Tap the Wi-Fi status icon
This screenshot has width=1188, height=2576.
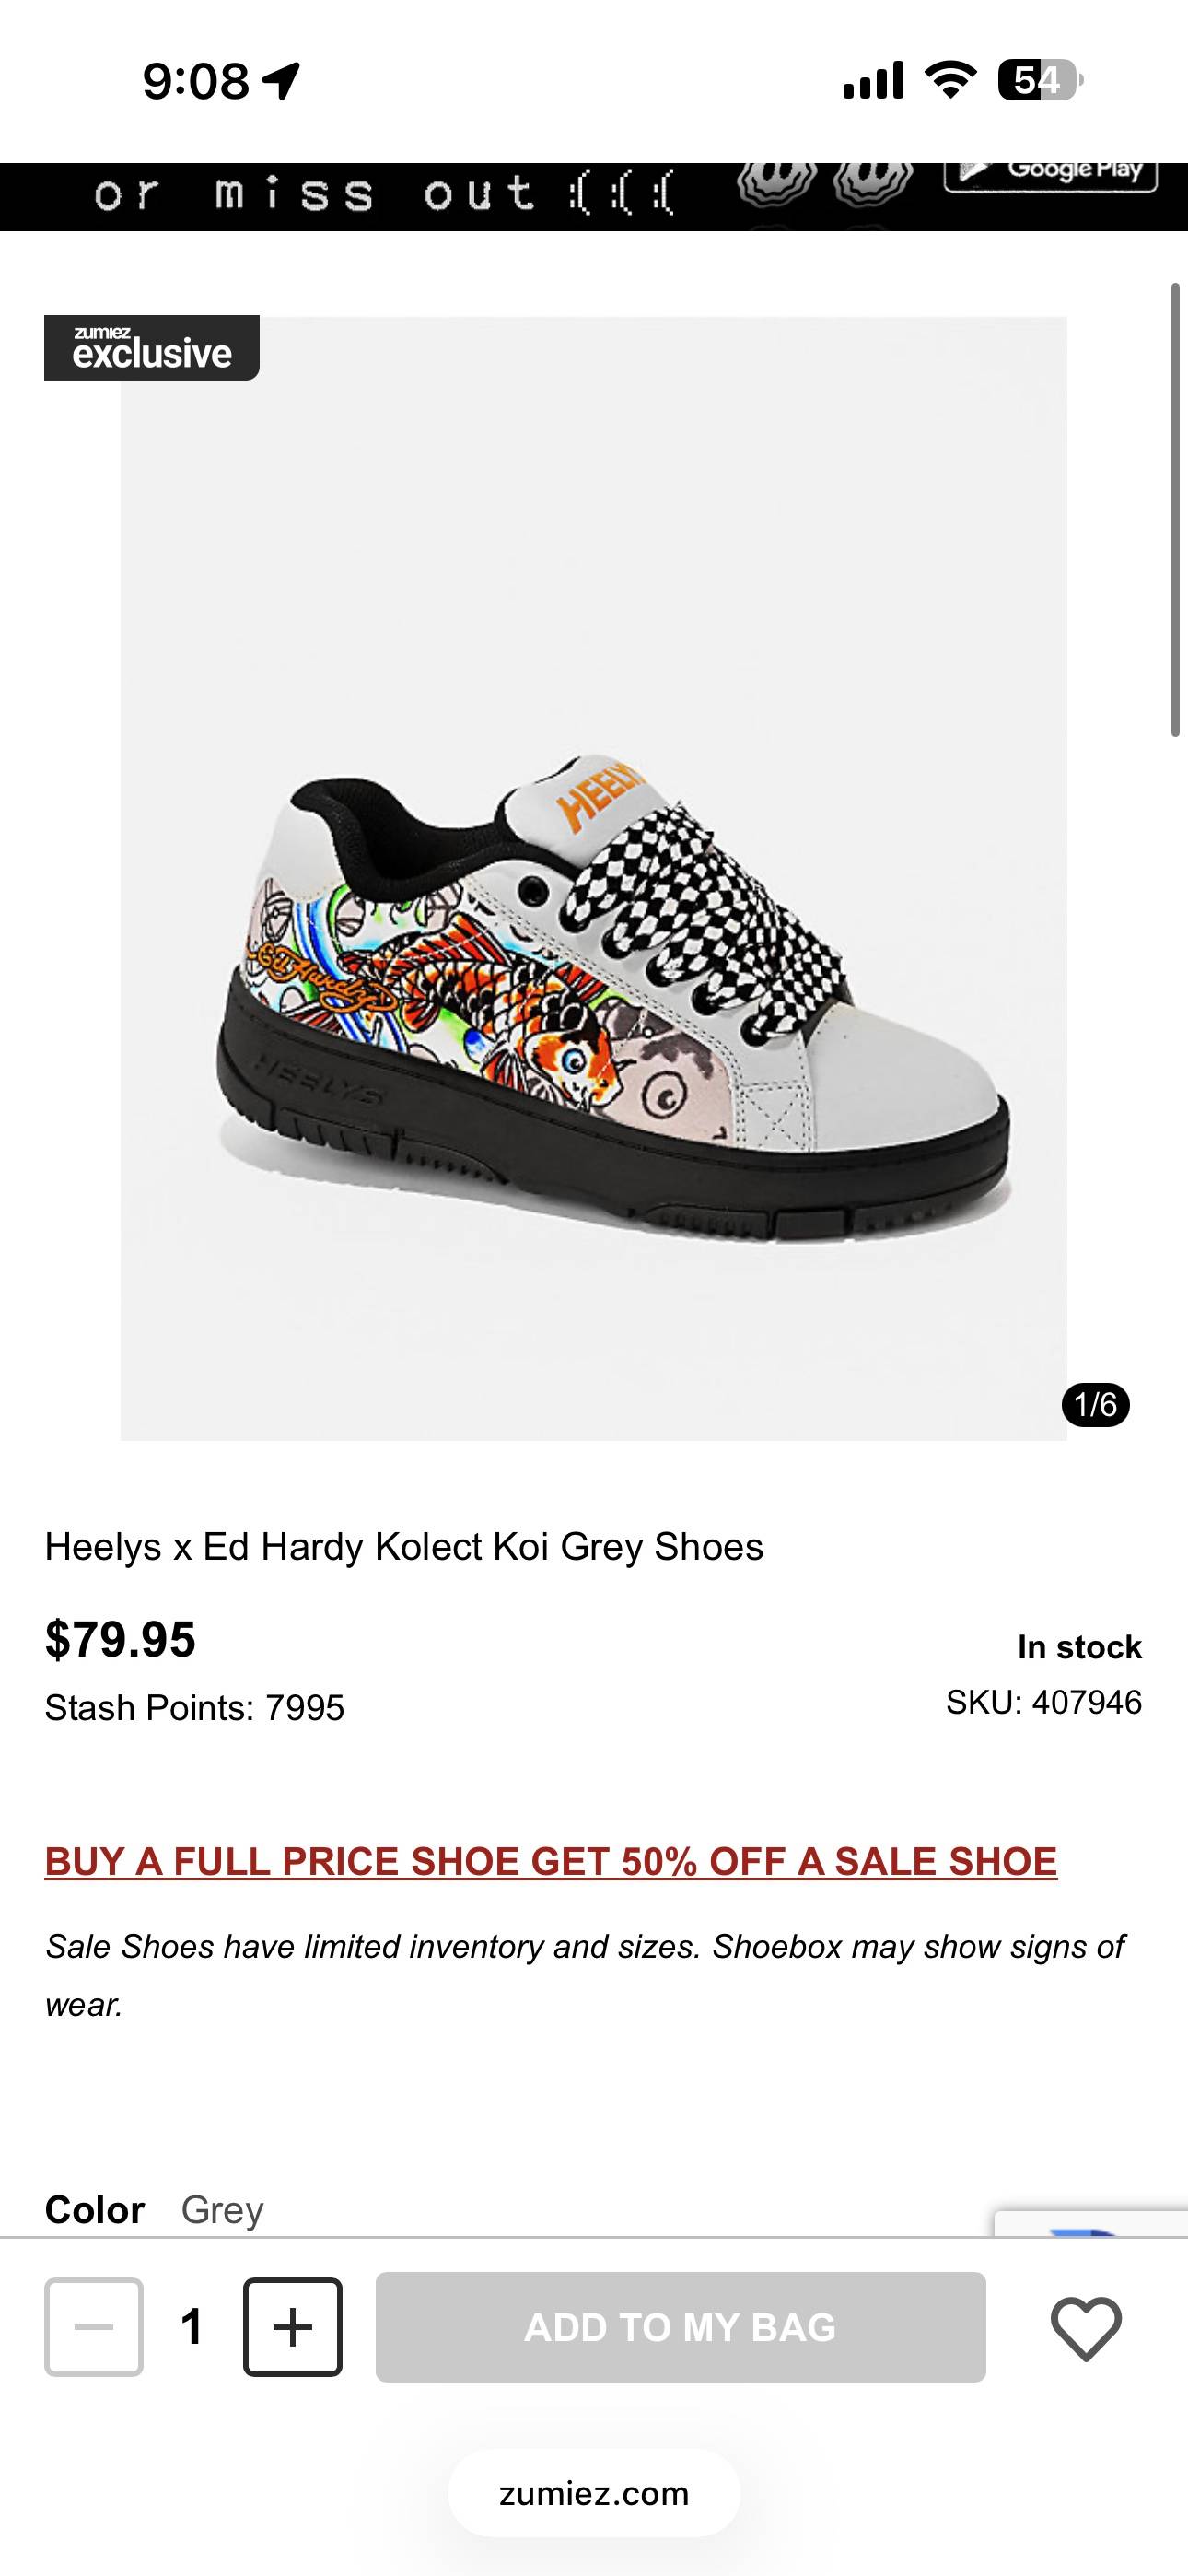point(950,80)
